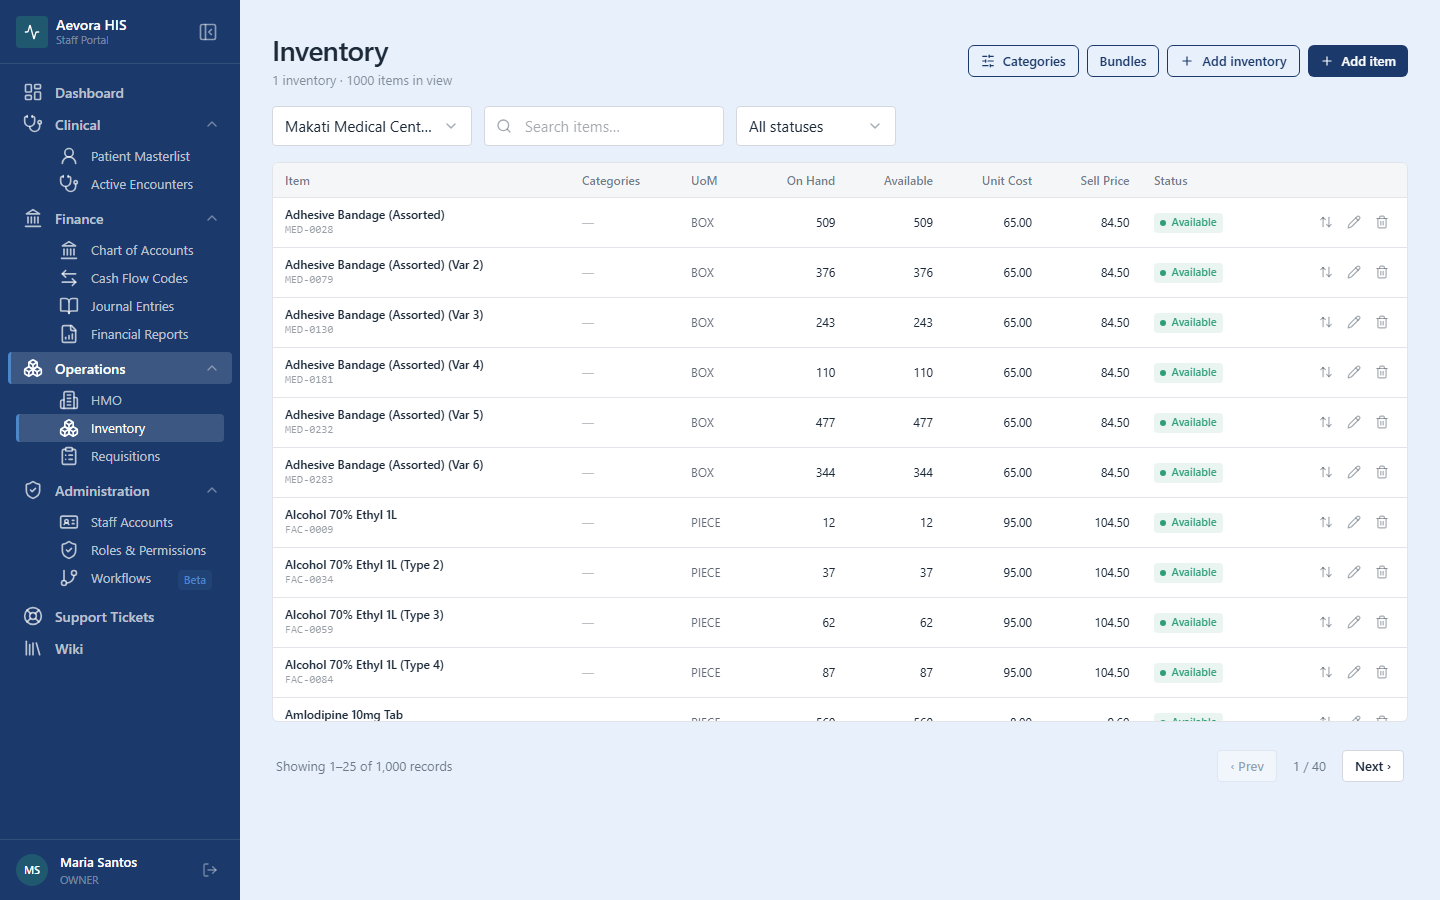Focus the Search items field

604,126
